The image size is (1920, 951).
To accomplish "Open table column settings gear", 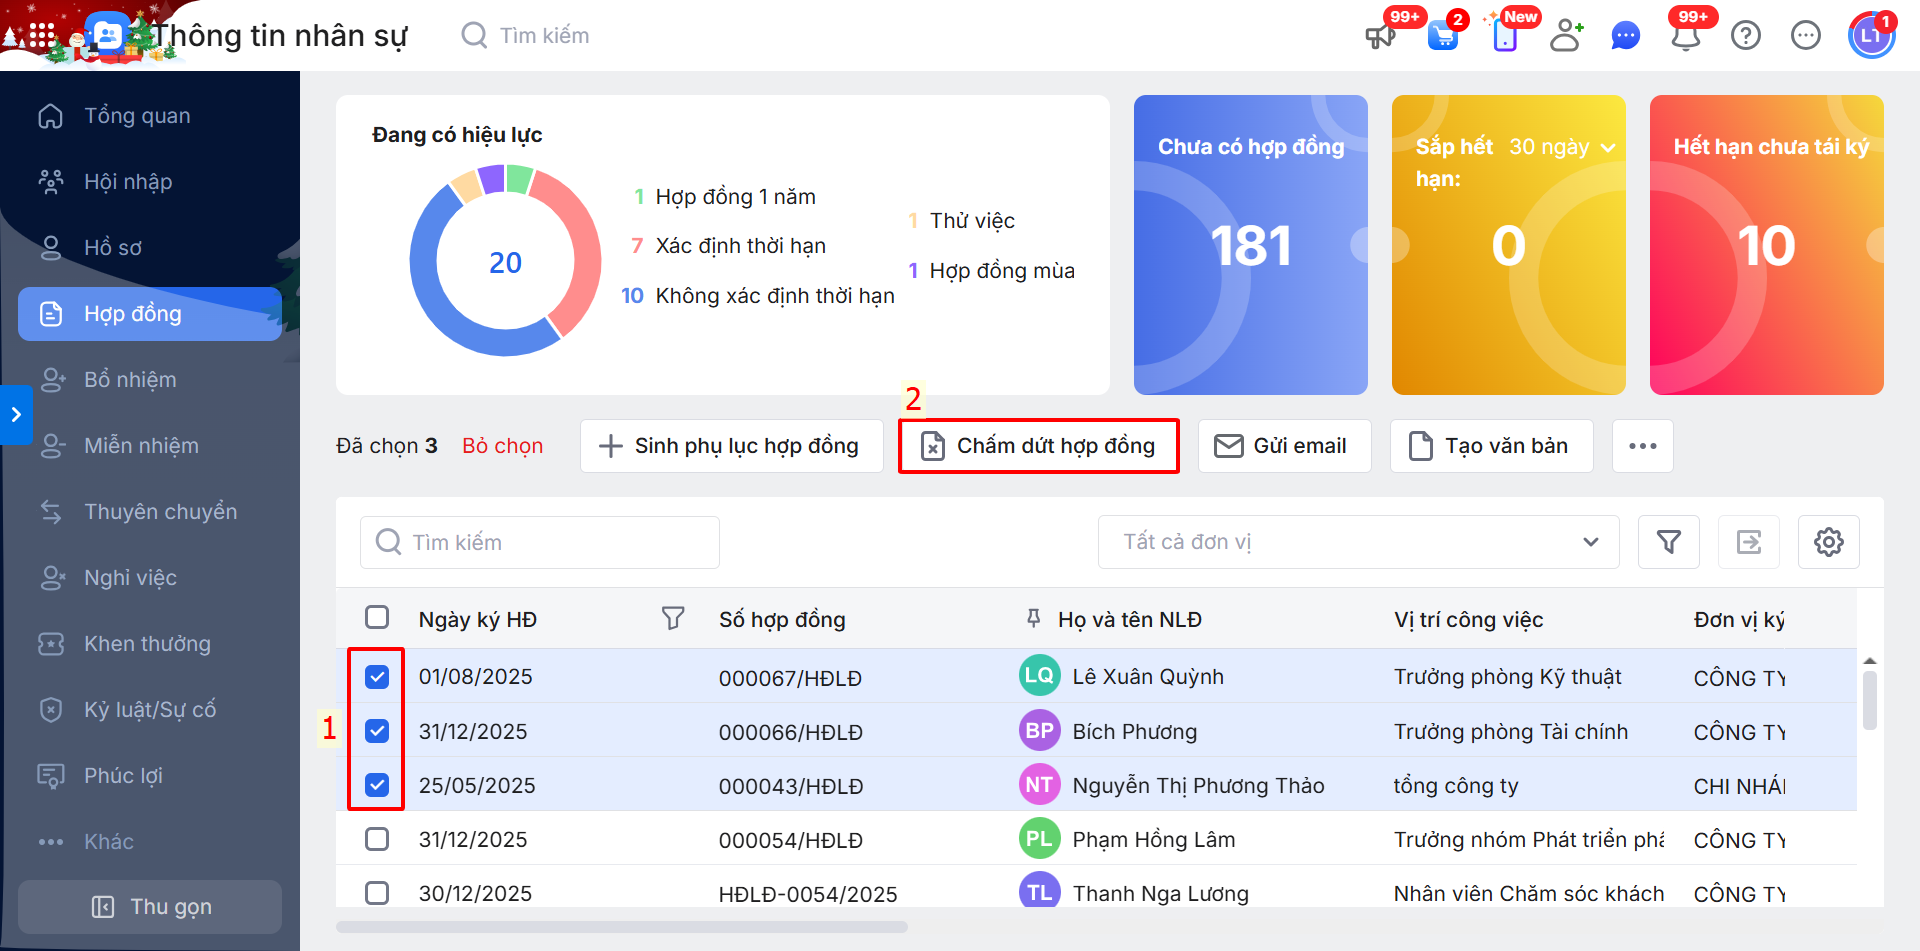I will point(1828,542).
